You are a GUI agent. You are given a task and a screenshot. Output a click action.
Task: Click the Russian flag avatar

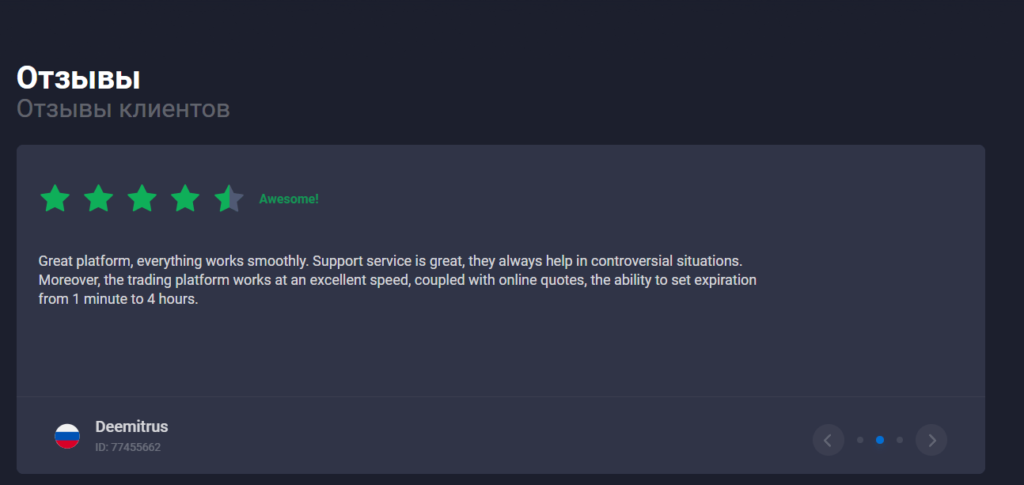(x=67, y=436)
